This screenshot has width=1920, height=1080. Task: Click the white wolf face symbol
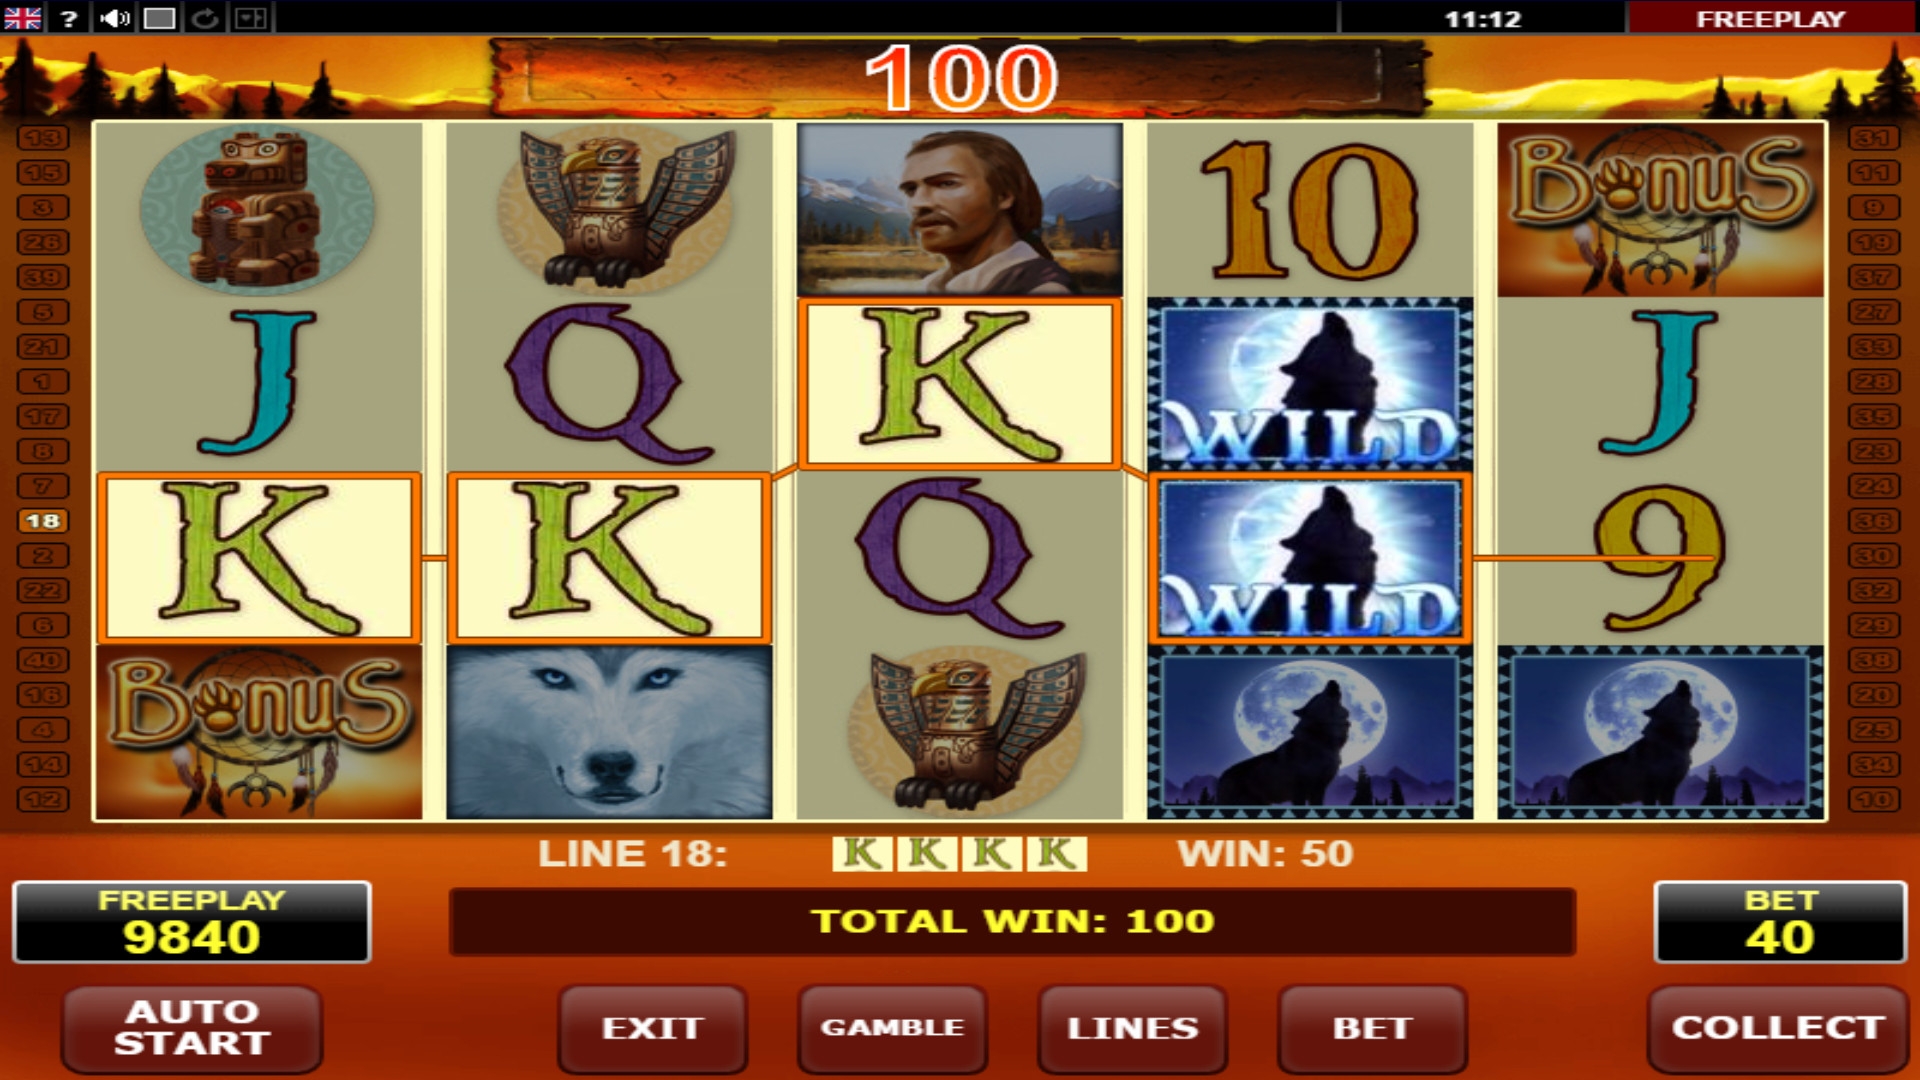click(609, 732)
